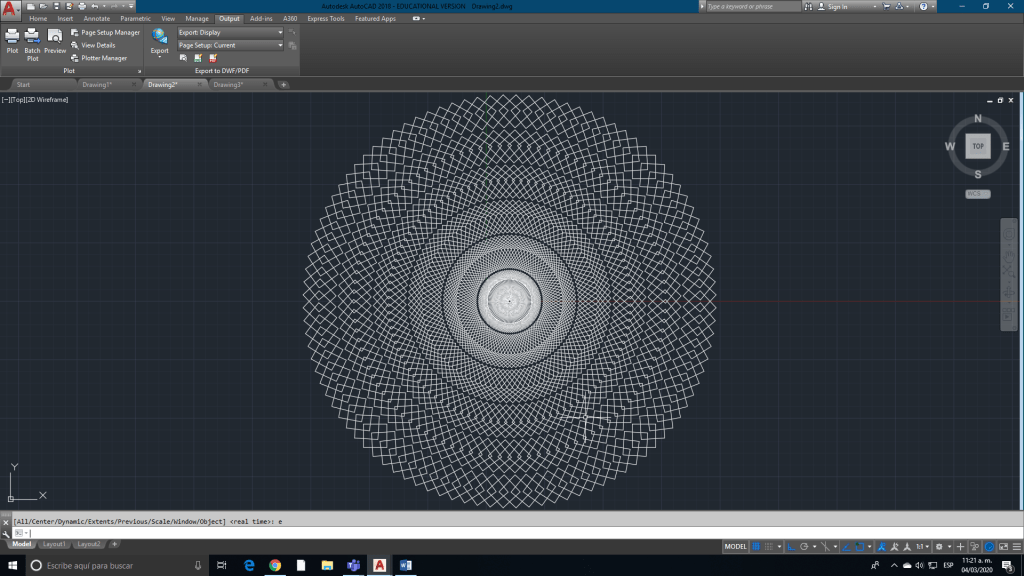This screenshot has width=1024, height=576.
Task: Expand the Export Display dropdown
Action: tap(280, 32)
